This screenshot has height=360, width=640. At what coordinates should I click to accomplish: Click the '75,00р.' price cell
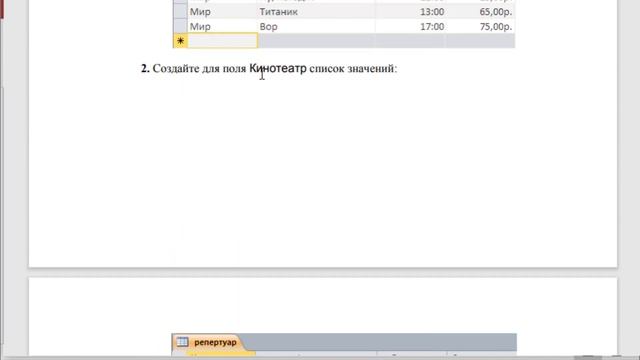[480, 27]
